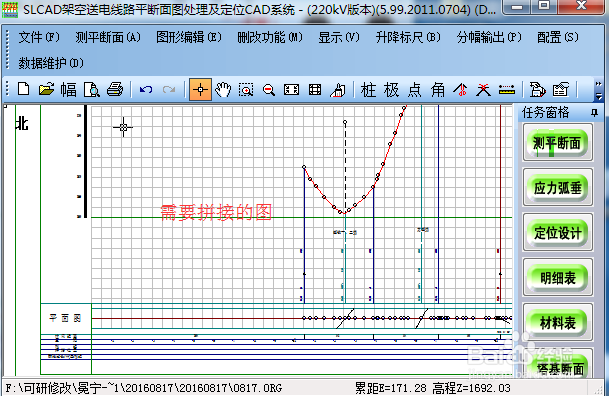Click the brush redraw icon
Screen dimensions: 609x396
click(338, 90)
